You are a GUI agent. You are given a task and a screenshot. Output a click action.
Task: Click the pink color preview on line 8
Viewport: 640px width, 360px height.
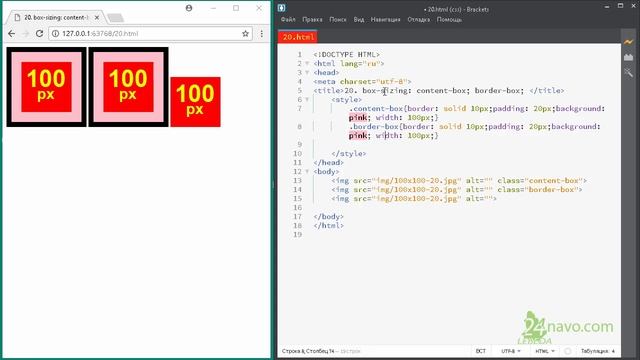pos(358,136)
